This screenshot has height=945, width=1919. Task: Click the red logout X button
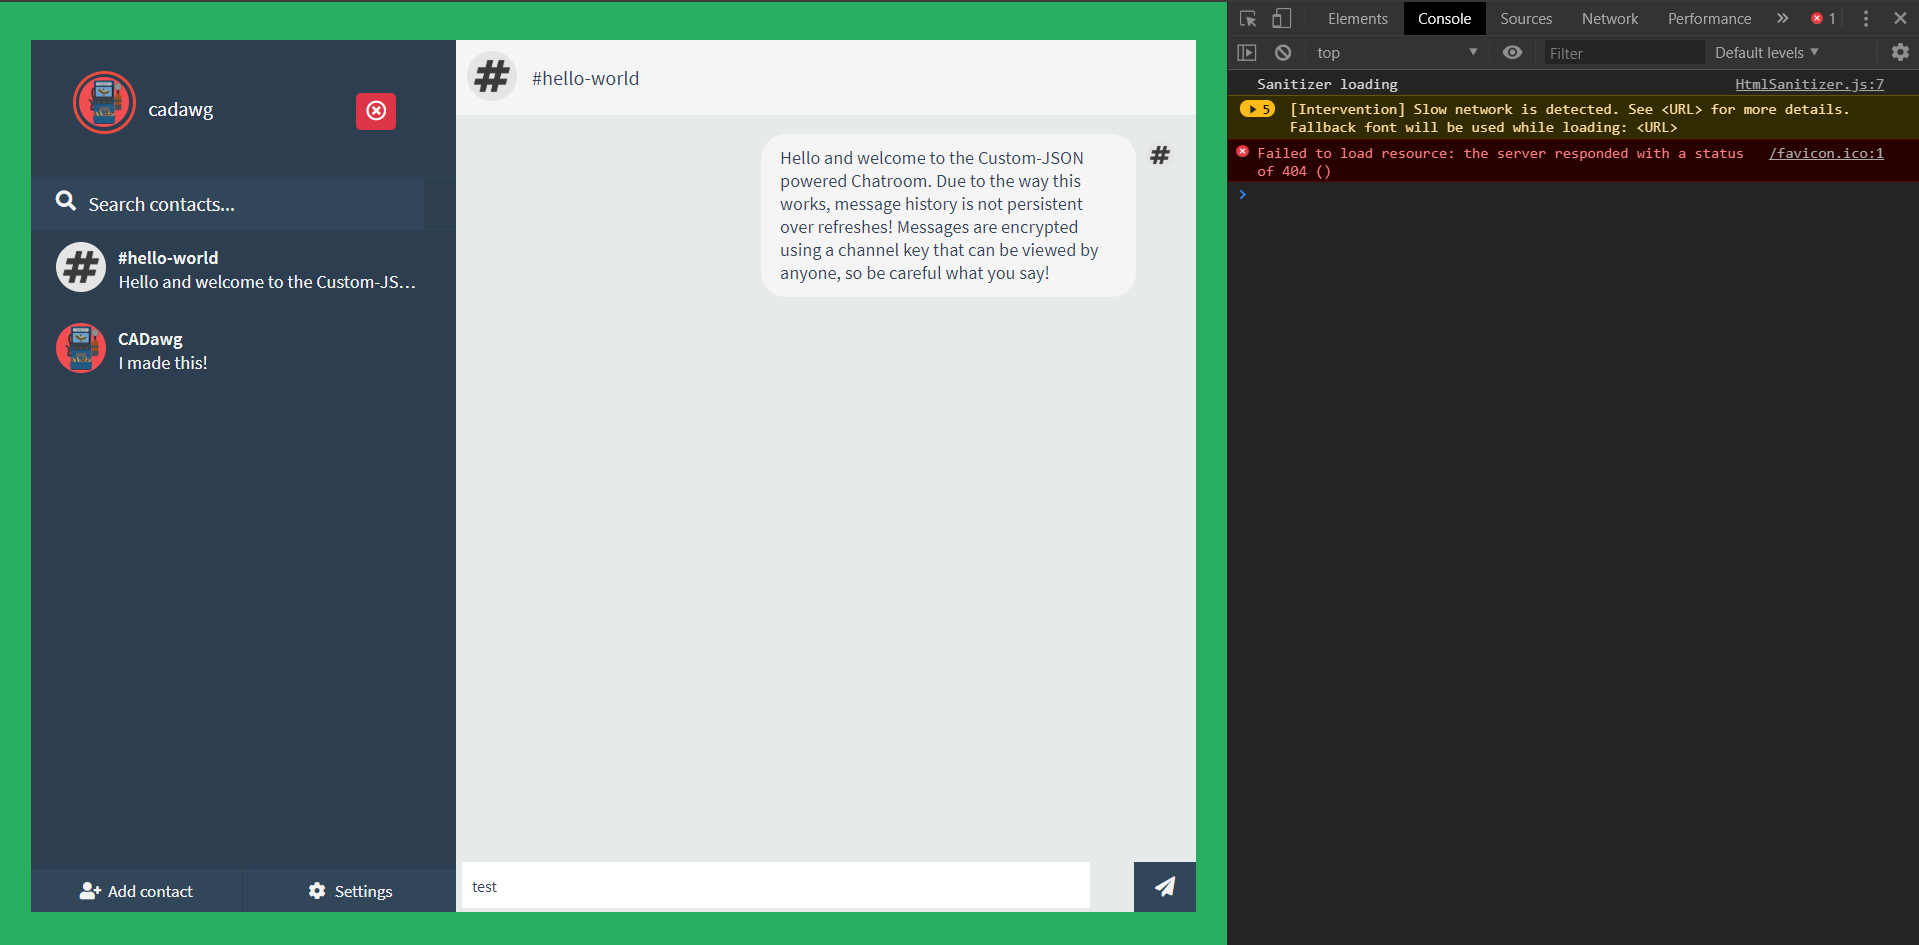(x=376, y=111)
